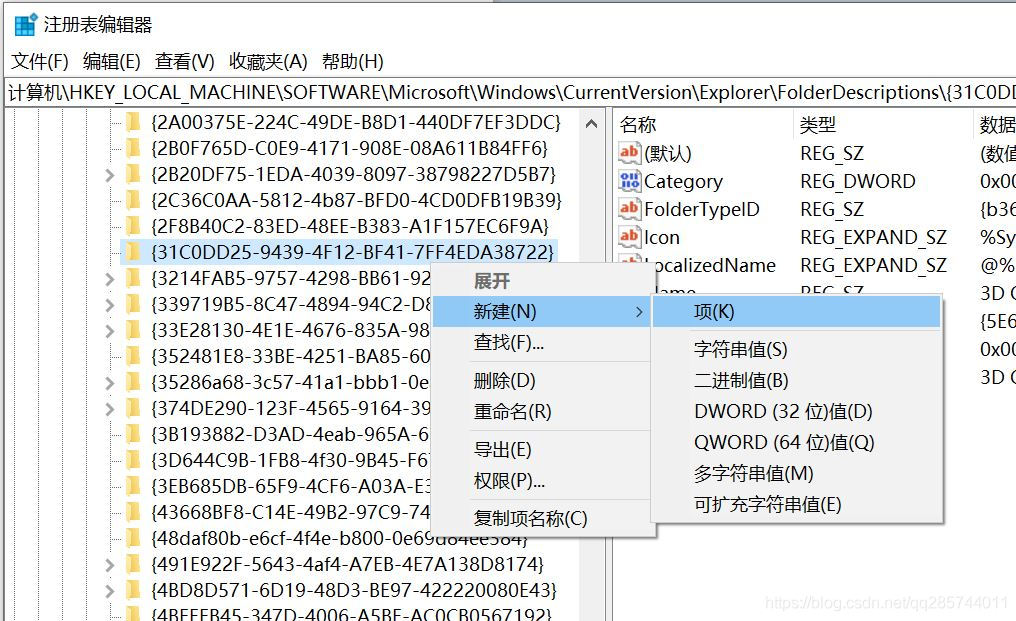Click string icon of FolderTypeID value
The height and width of the screenshot is (621, 1016).
click(x=629, y=209)
